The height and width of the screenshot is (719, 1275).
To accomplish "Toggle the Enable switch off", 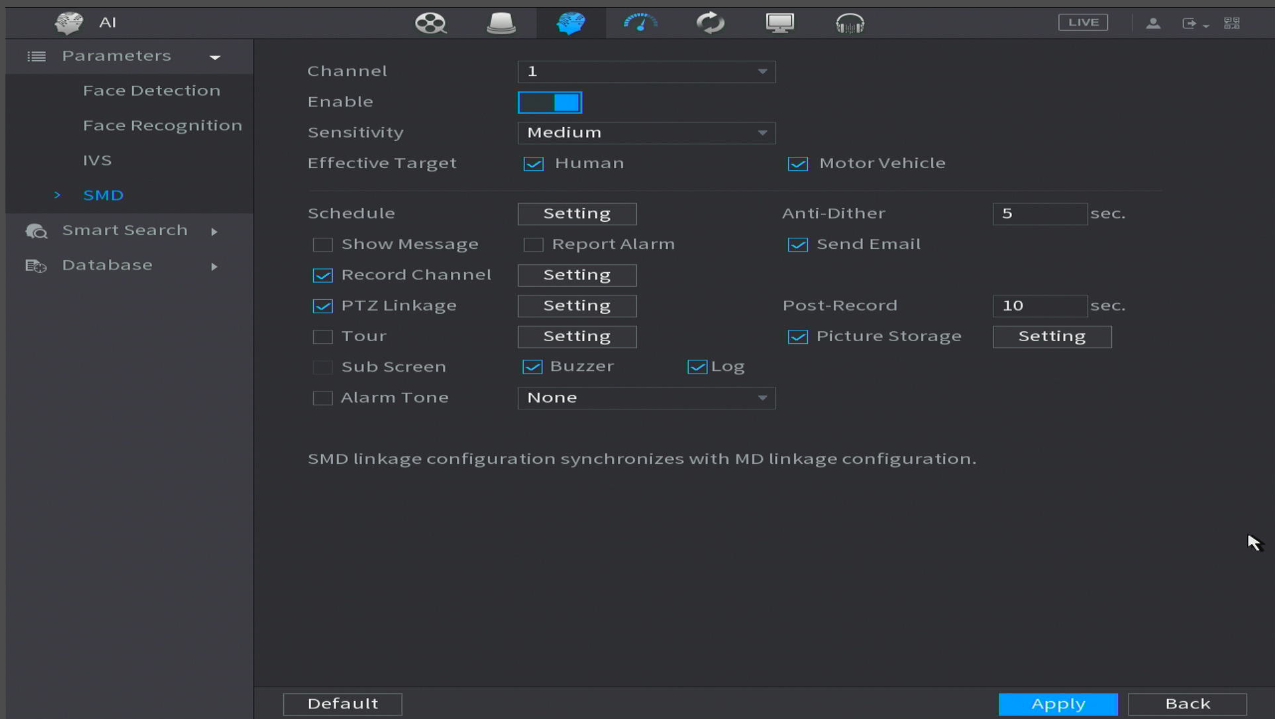I will [550, 102].
